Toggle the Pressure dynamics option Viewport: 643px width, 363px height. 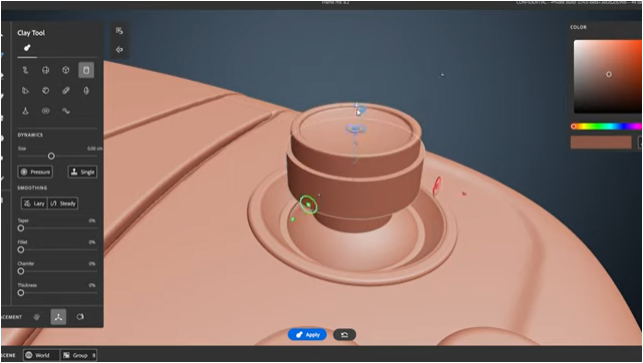(35, 172)
